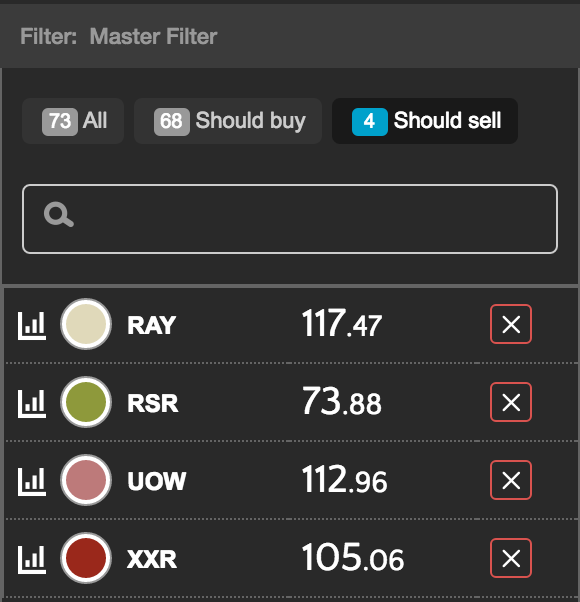Select the XXR ticker name
The width and height of the screenshot is (580, 602).
(x=152, y=559)
